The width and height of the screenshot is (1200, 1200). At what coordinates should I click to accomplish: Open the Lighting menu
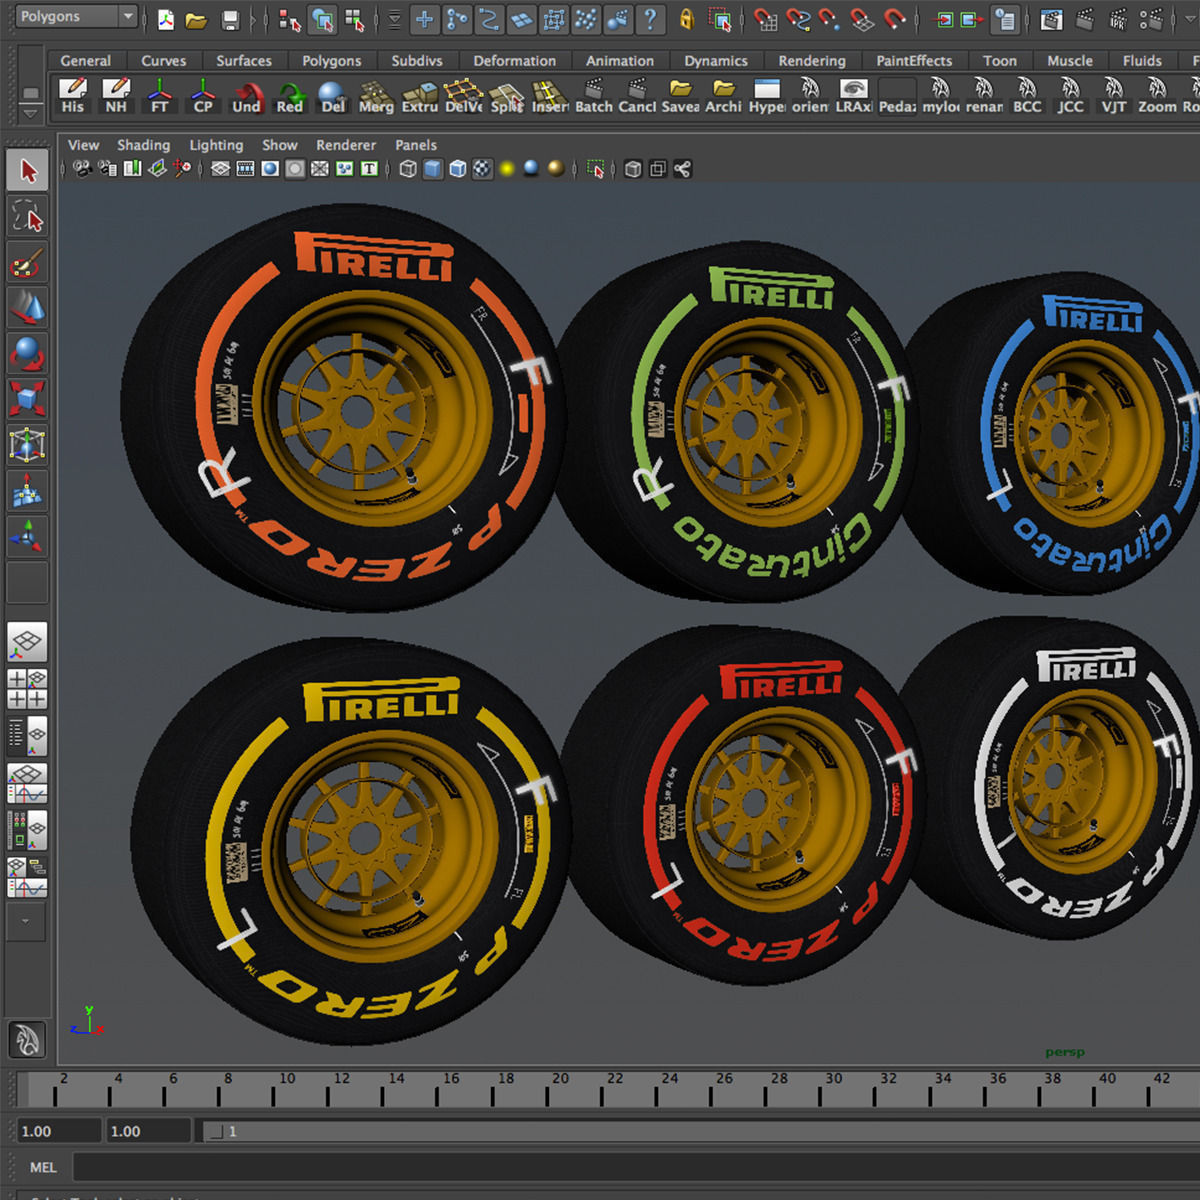click(216, 145)
